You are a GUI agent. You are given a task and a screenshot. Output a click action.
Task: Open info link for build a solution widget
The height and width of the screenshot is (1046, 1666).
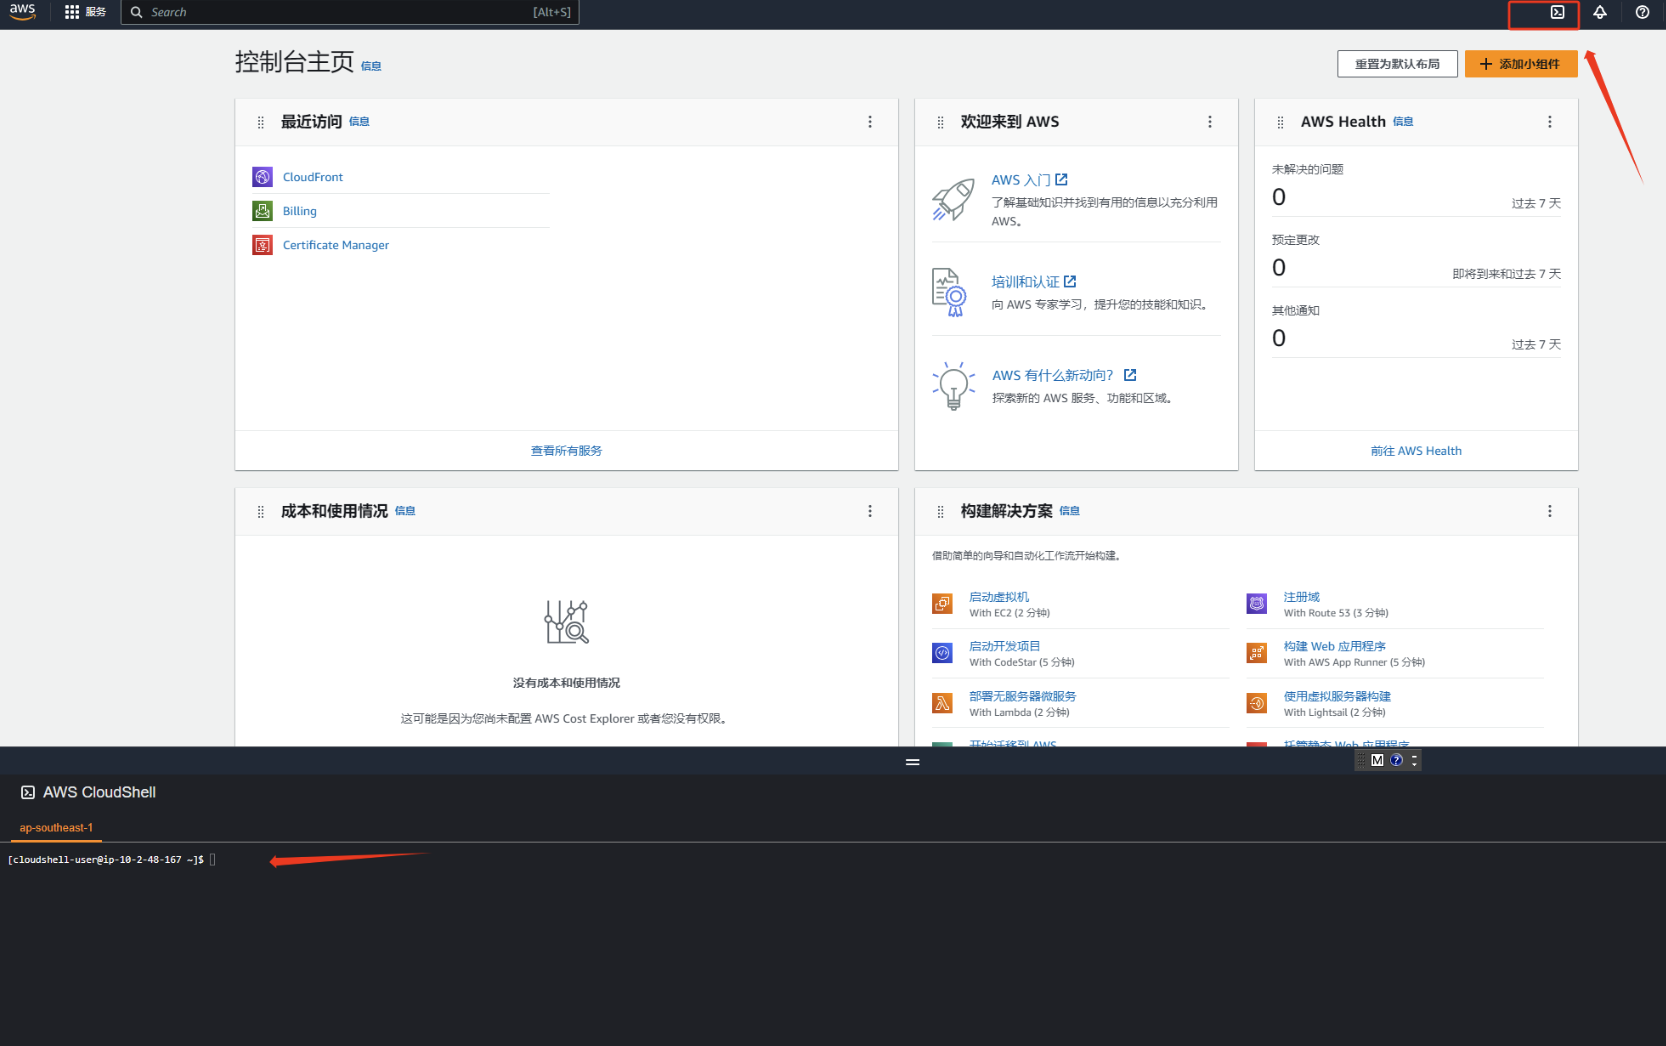pyautogui.click(x=1069, y=511)
